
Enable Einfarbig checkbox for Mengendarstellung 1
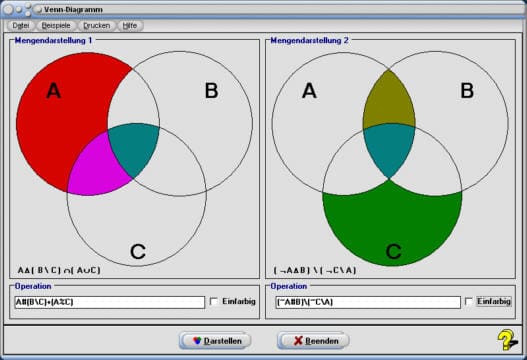[x=214, y=302]
